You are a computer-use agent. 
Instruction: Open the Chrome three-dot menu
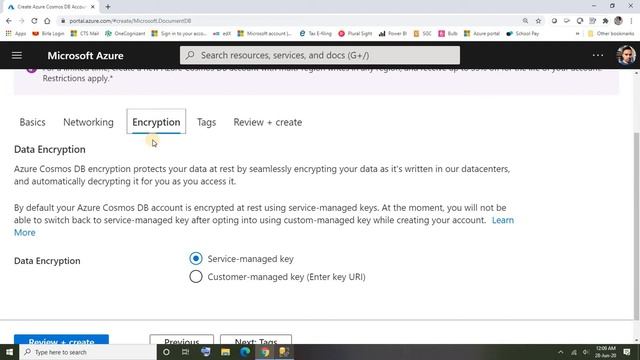point(631,21)
